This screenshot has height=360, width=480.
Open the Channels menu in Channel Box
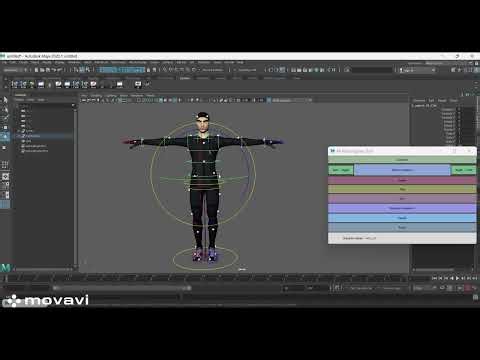point(419,100)
